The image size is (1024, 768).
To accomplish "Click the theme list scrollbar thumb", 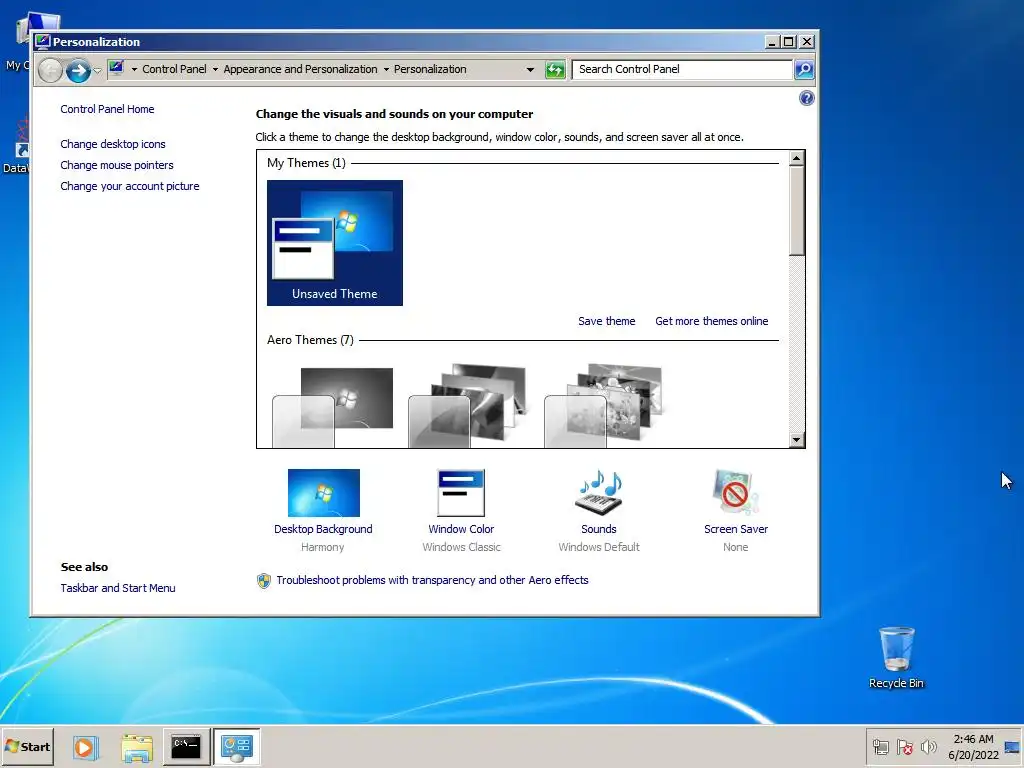I will [x=796, y=211].
